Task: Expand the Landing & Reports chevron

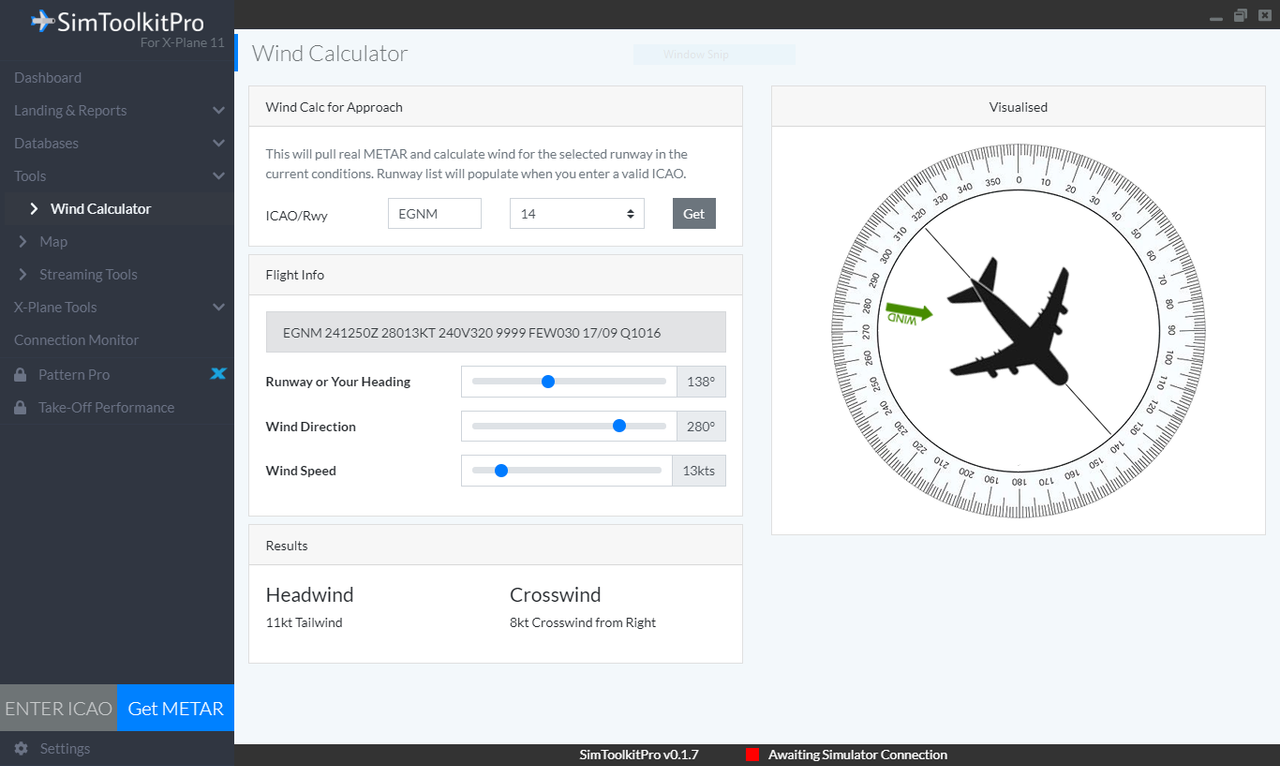Action: pos(219,111)
